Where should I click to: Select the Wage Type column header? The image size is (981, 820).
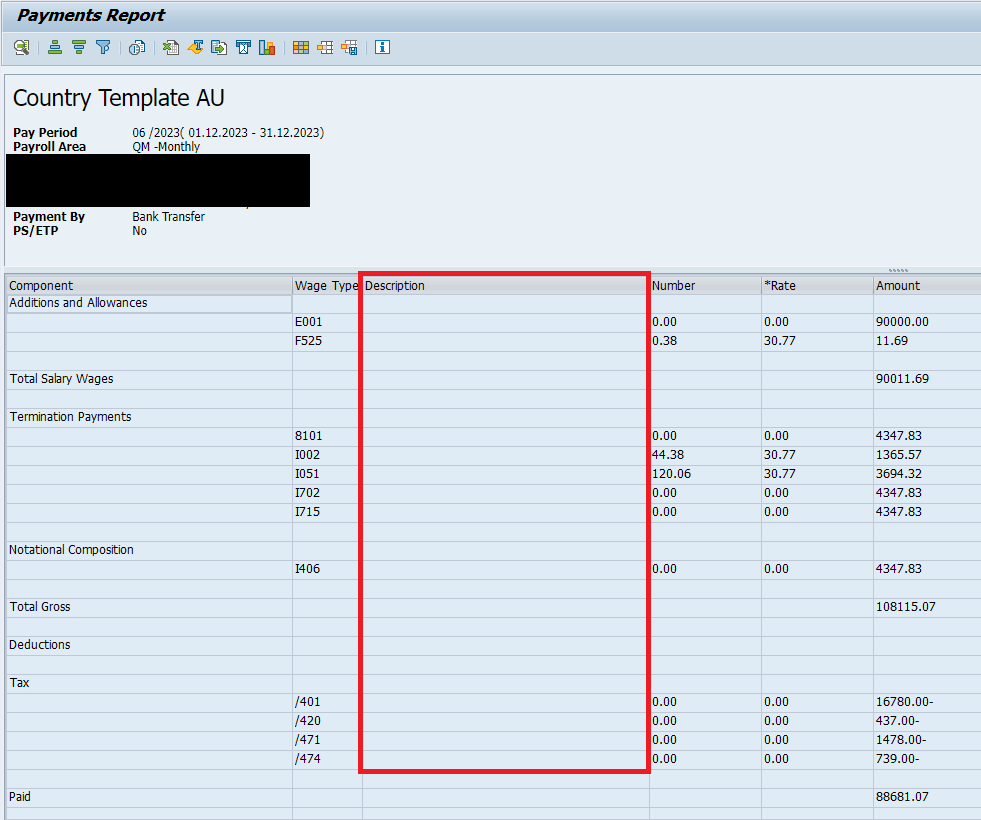(327, 286)
